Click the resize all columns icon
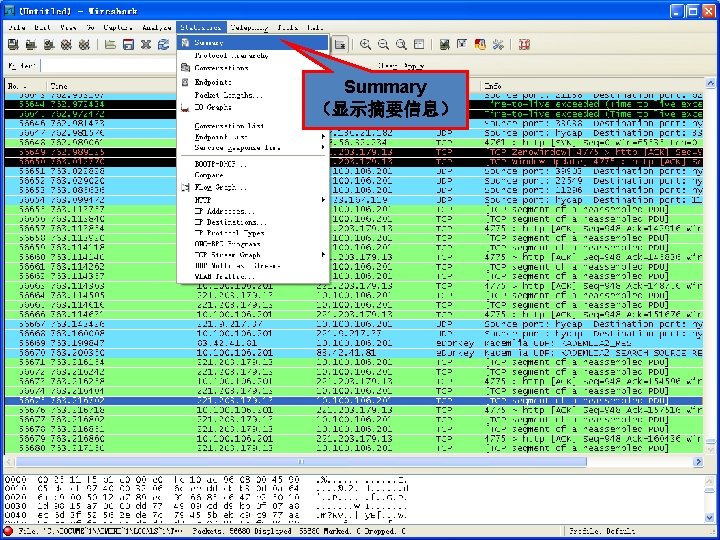 [x=419, y=45]
